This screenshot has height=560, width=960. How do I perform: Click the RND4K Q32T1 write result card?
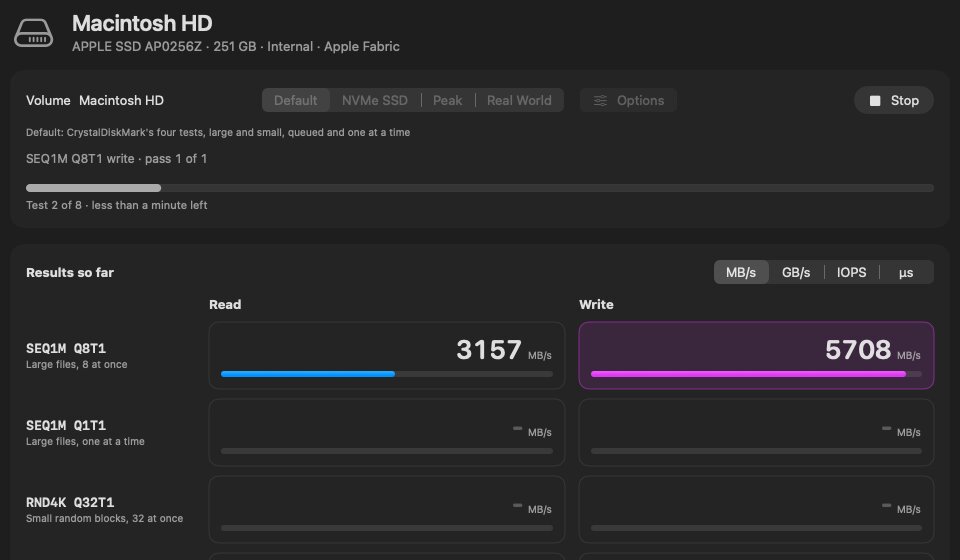click(x=756, y=510)
